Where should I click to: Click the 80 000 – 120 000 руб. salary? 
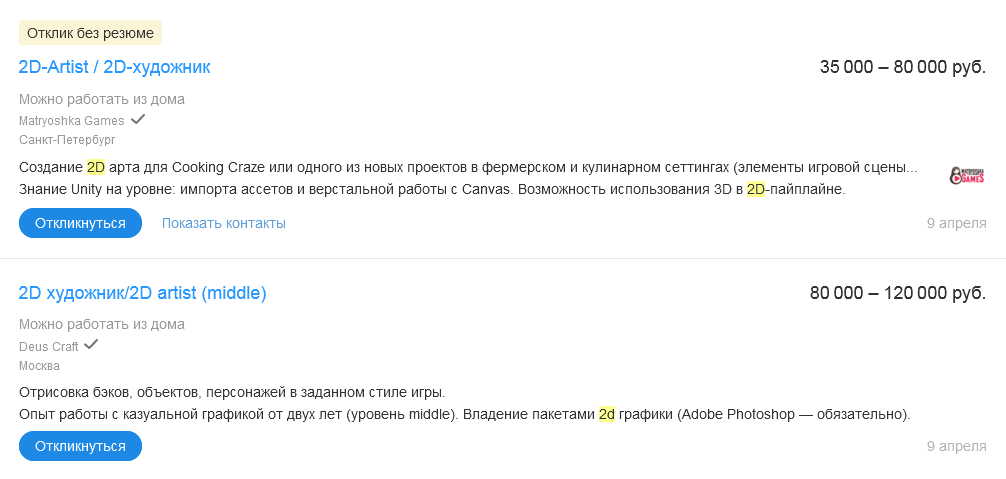897,293
